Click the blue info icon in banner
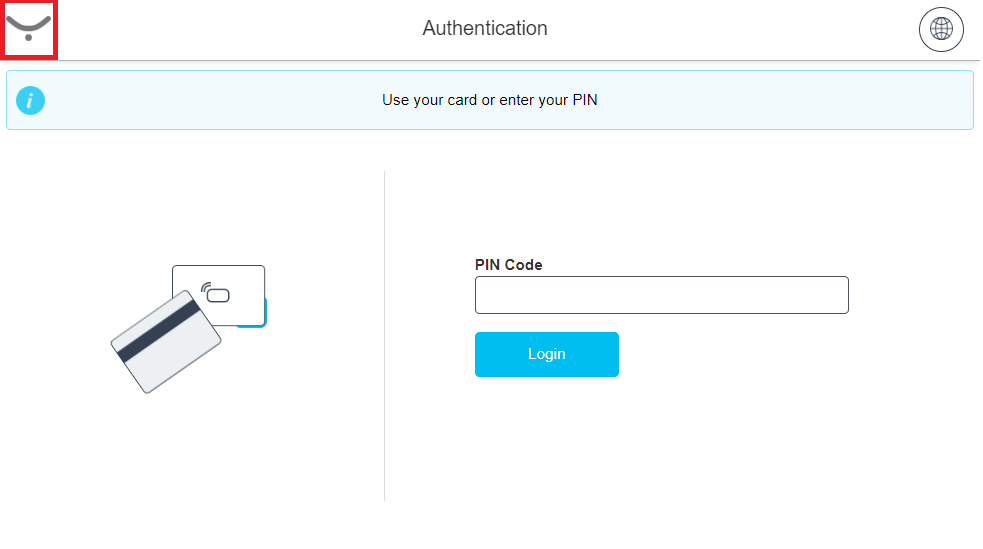Screen dimensions: 983x549 pyautogui.click(x=31, y=100)
